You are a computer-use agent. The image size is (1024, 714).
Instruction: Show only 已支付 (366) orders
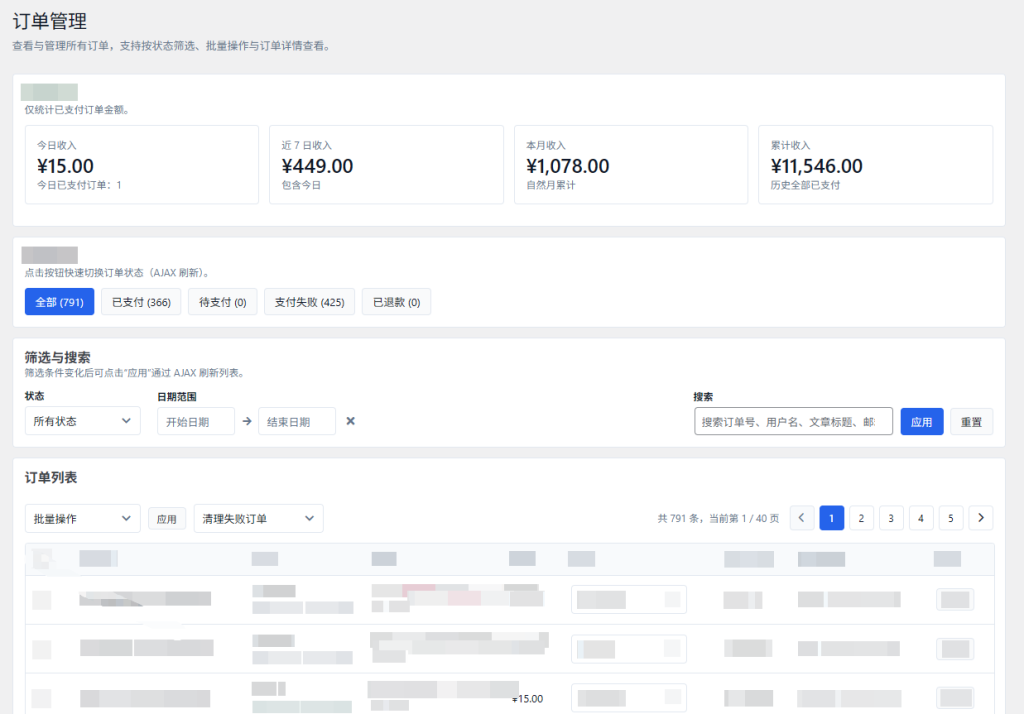click(141, 302)
